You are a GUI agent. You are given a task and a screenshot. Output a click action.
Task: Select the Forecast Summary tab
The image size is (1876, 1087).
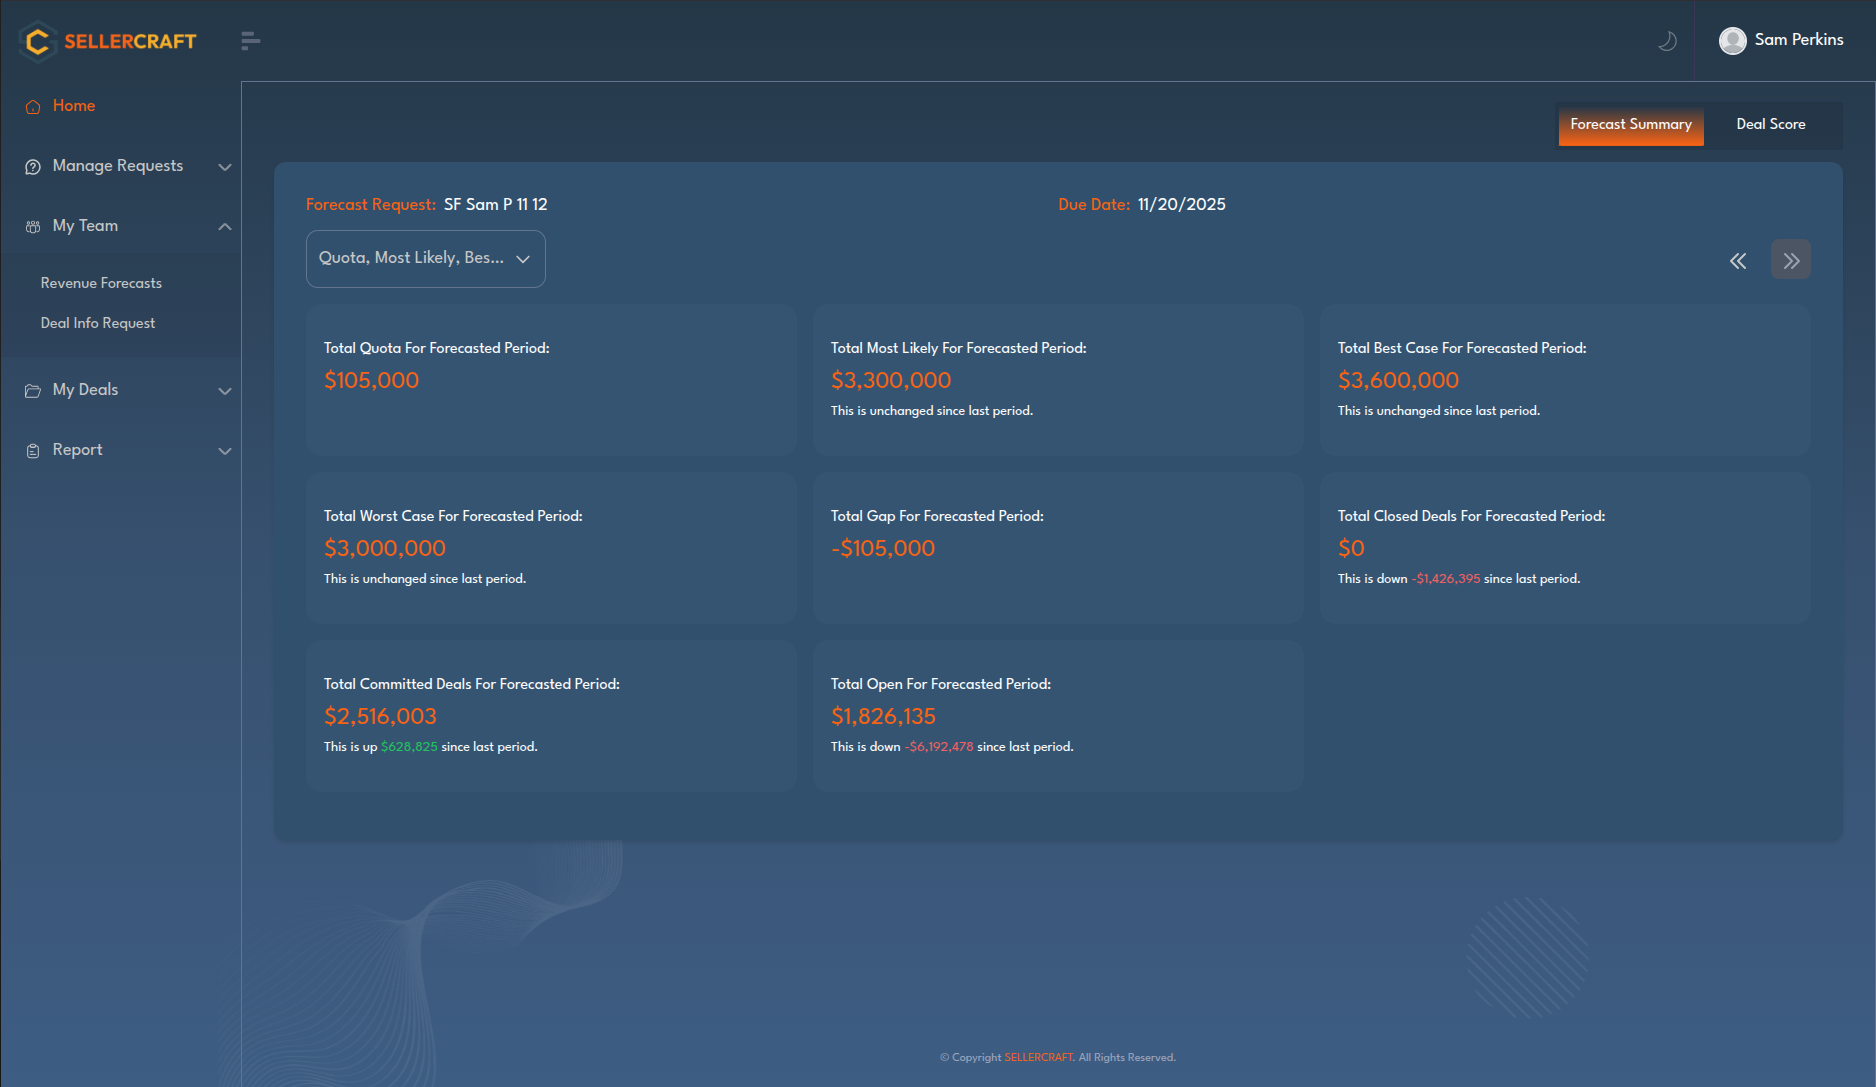[1630, 125]
